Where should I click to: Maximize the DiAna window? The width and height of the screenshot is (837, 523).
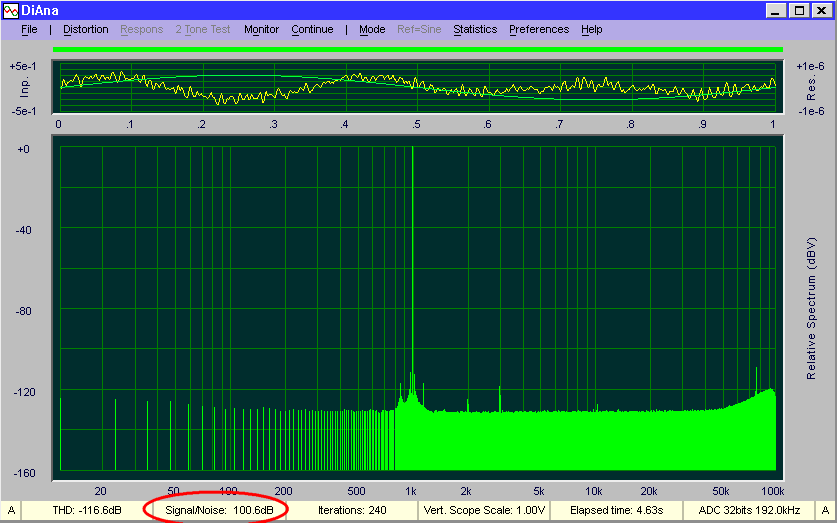pyautogui.click(x=799, y=10)
